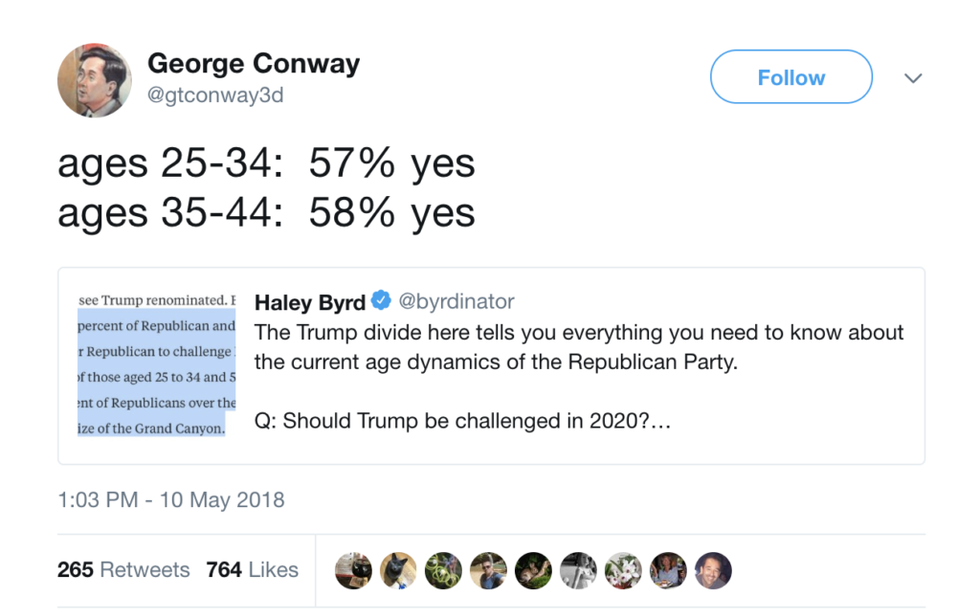Click the blue verified badge
980x614 pixels.
[381, 301]
